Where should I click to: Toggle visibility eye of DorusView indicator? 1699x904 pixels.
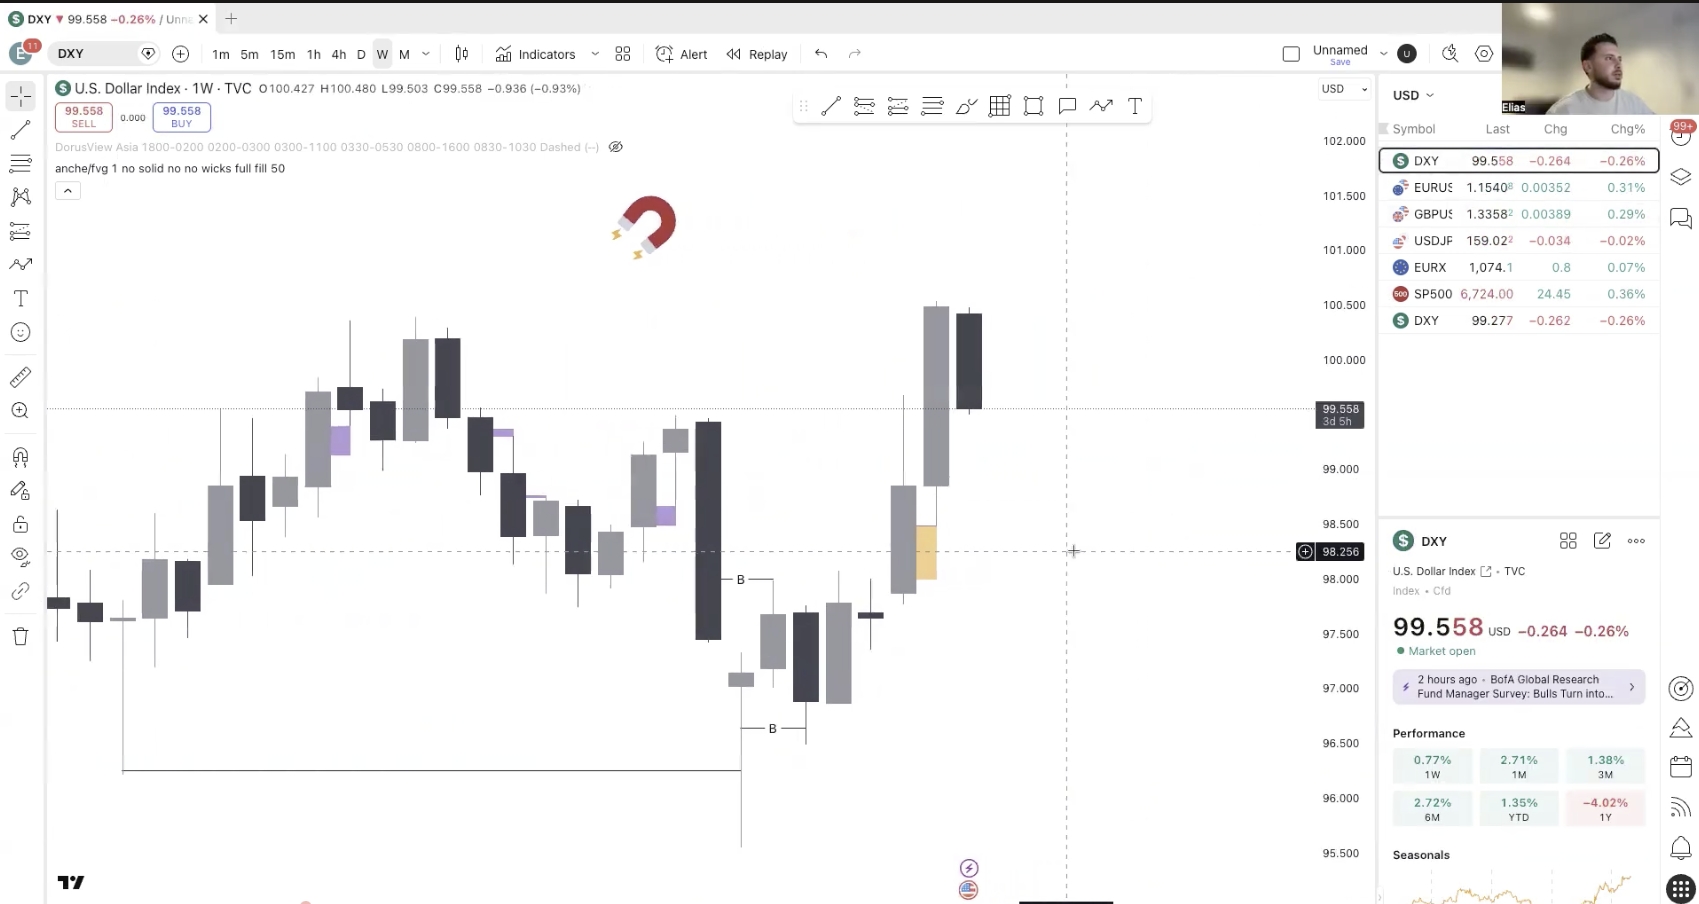click(616, 147)
